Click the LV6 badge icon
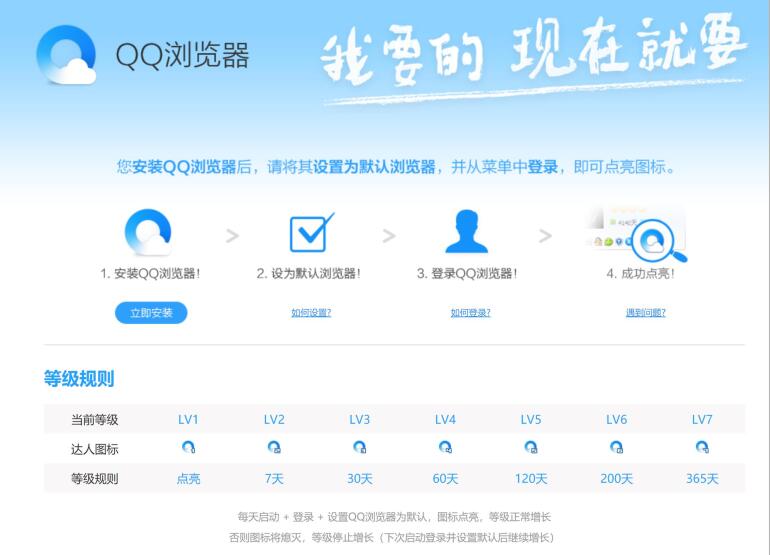770x555 pixels. pos(616,447)
